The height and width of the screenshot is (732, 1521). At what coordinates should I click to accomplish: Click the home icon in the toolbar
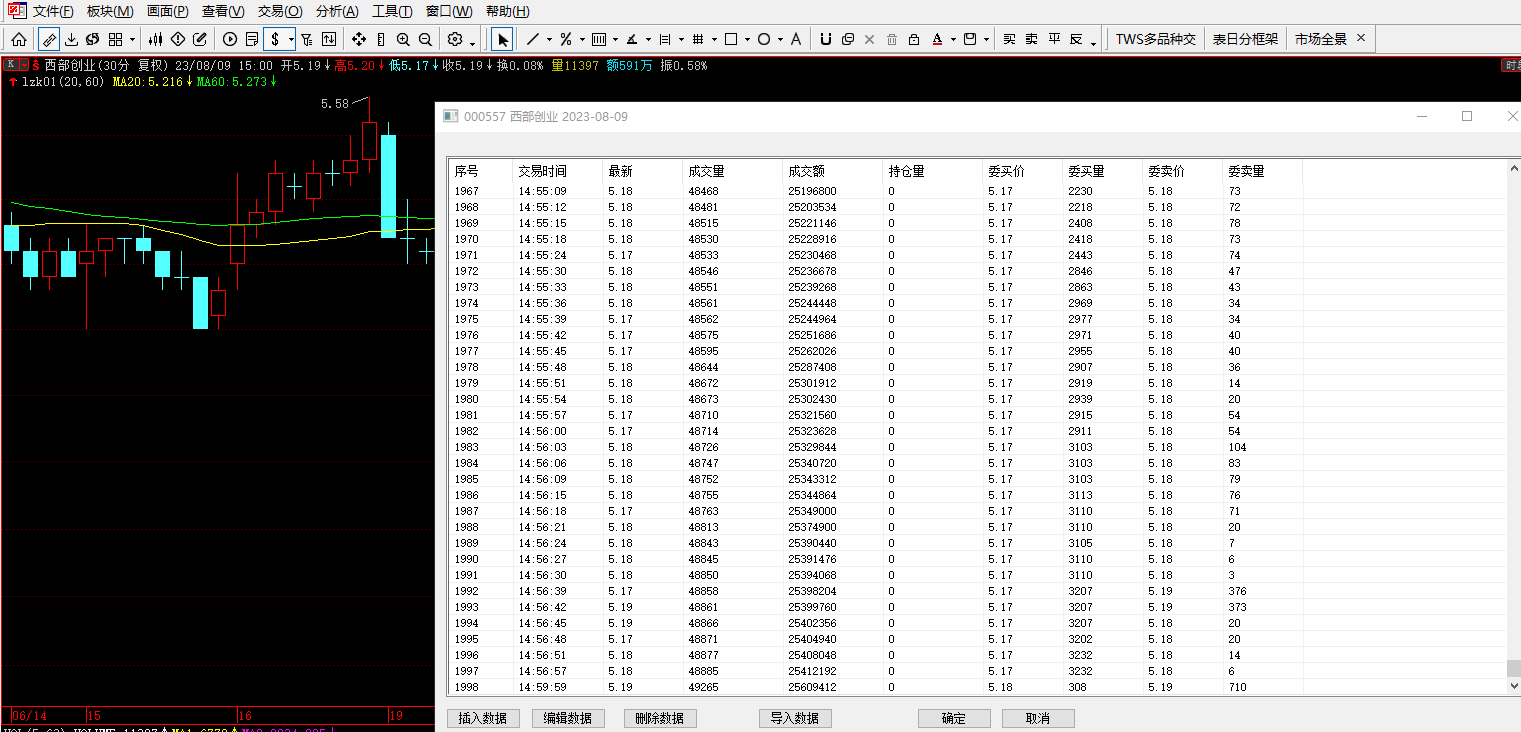19,39
